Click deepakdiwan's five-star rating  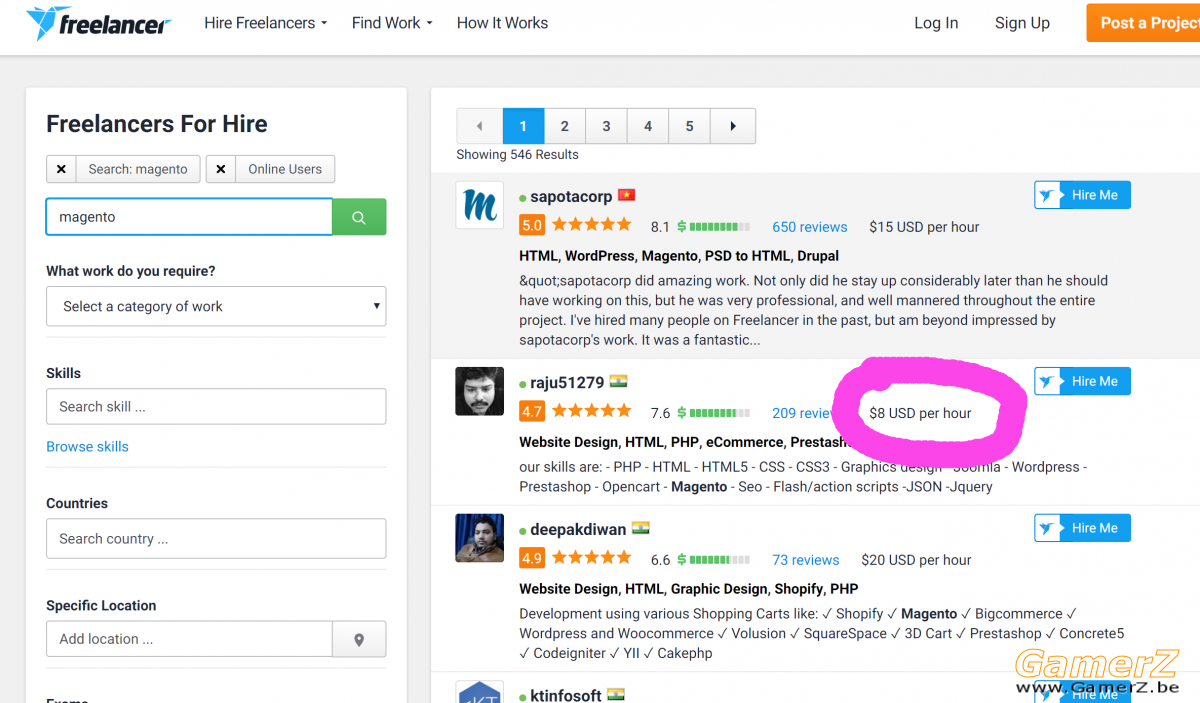[x=592, y=559]
